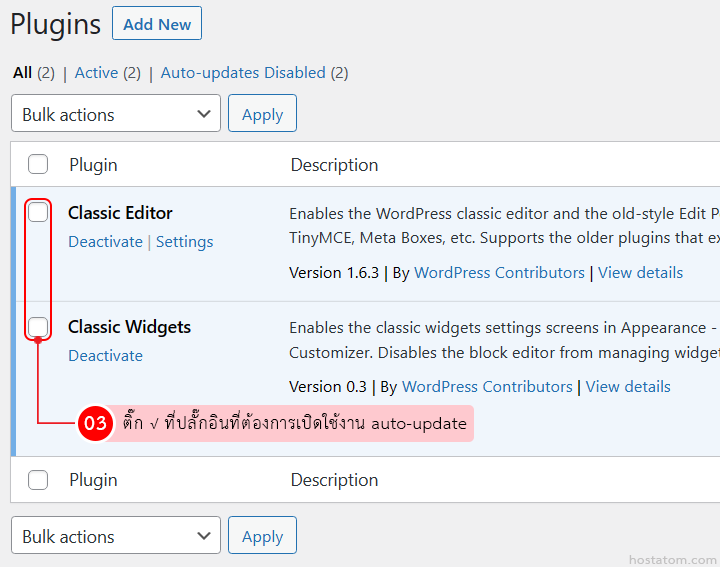Click Apply beside the lower Bulk actions
The height and width of the screenshot is (567, 720).
262,536
